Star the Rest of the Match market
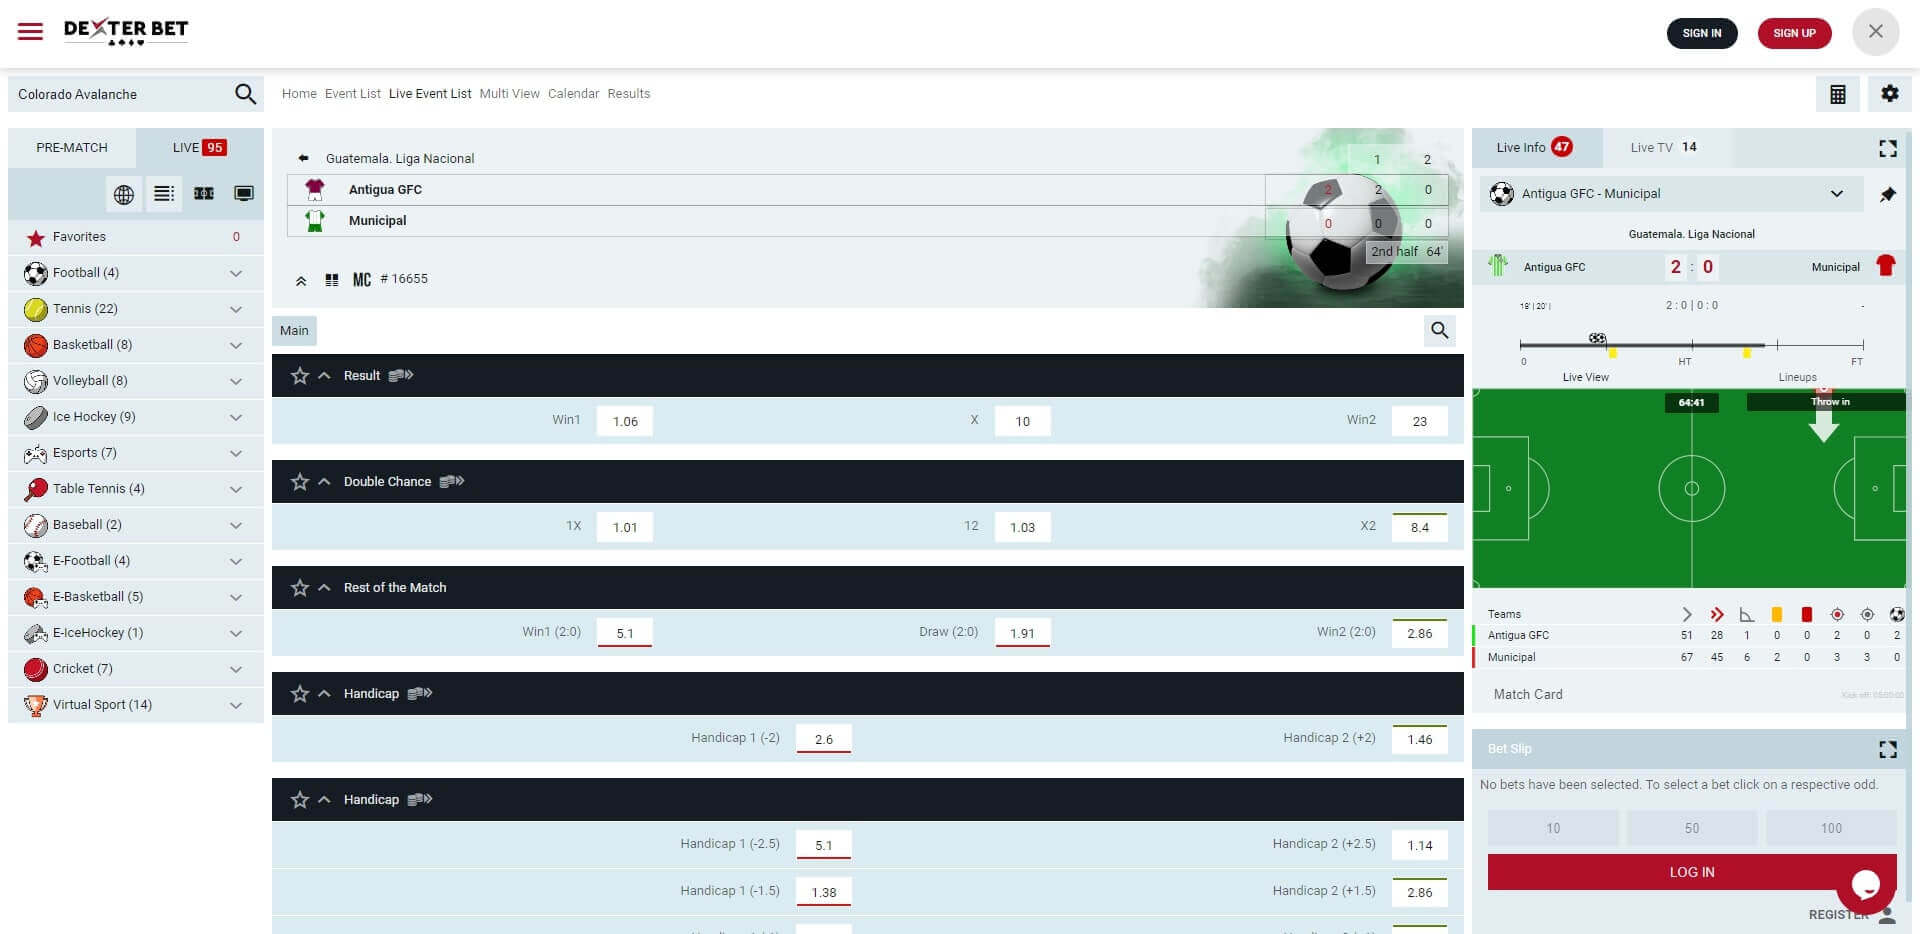 coord(300,588)
